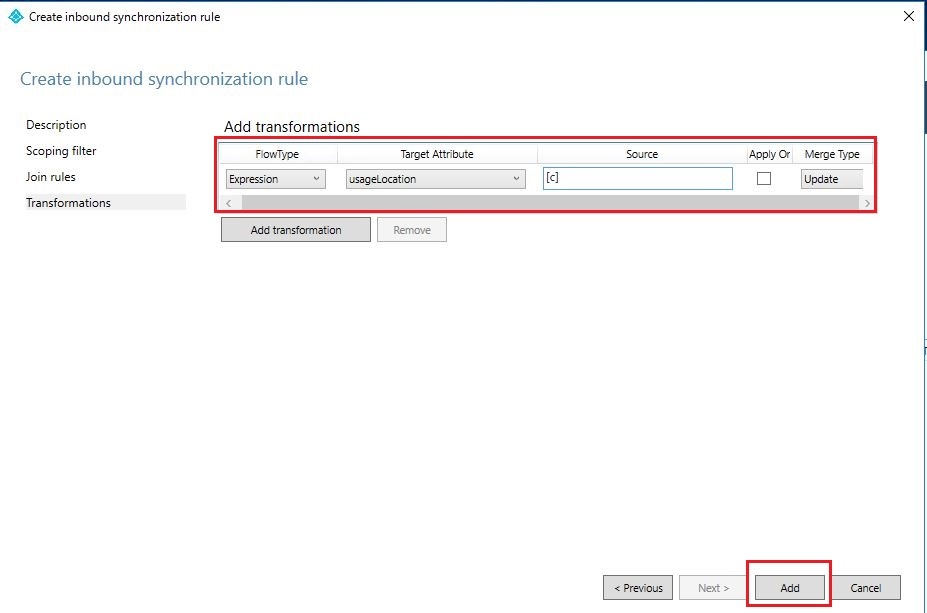Image resolution: width=927 pixels, height=613 pixels.
Task: Expand the usageLocation Target Attribute dropdown
Action: 435,179
